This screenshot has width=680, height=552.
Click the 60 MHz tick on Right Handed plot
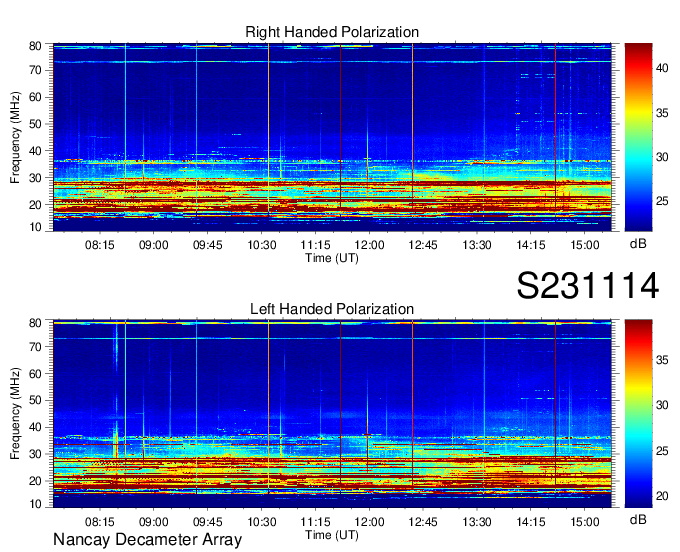[x=35, y=97]
